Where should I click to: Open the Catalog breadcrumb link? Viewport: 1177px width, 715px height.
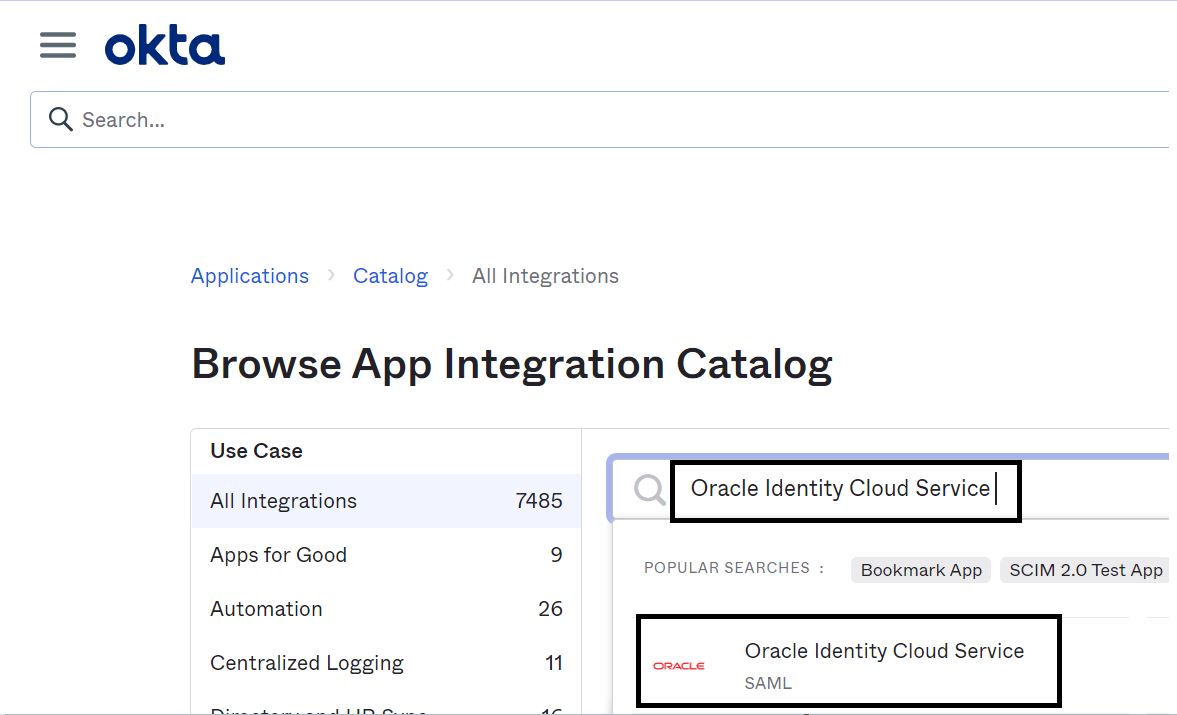coord(390,276)
